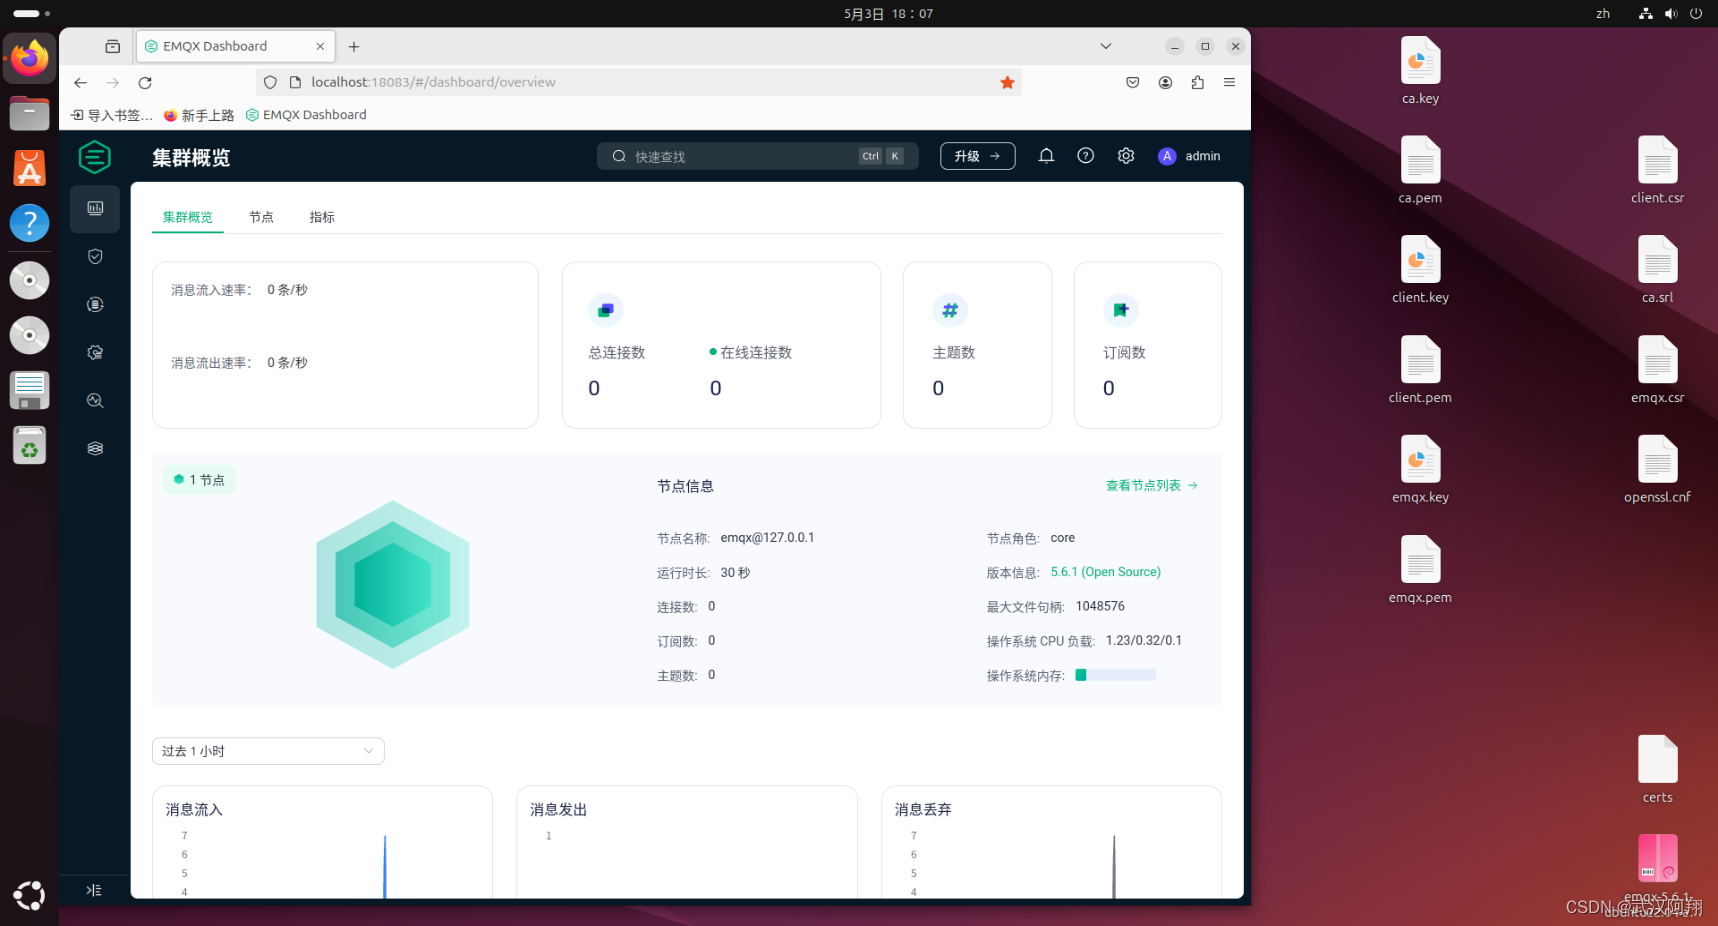This screenshot has height=926, width=1718.
Task: Open Ubuntu Software from the dock
Action: click(x=29, y=168)
